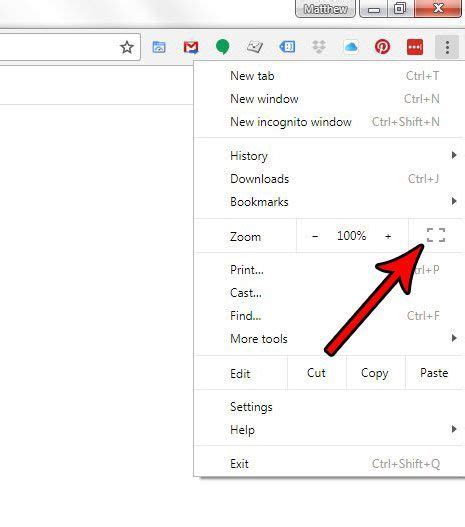Click the chart checkmark extension icon

[255, 47]
